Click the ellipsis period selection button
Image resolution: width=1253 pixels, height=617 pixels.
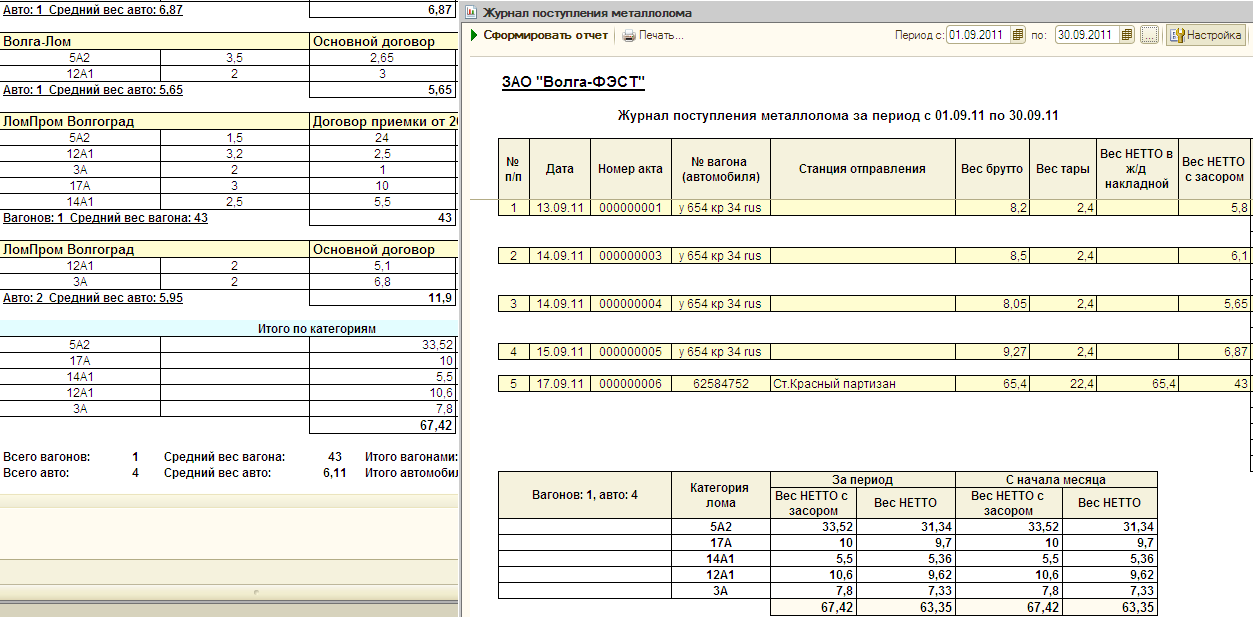point(1149,35)
